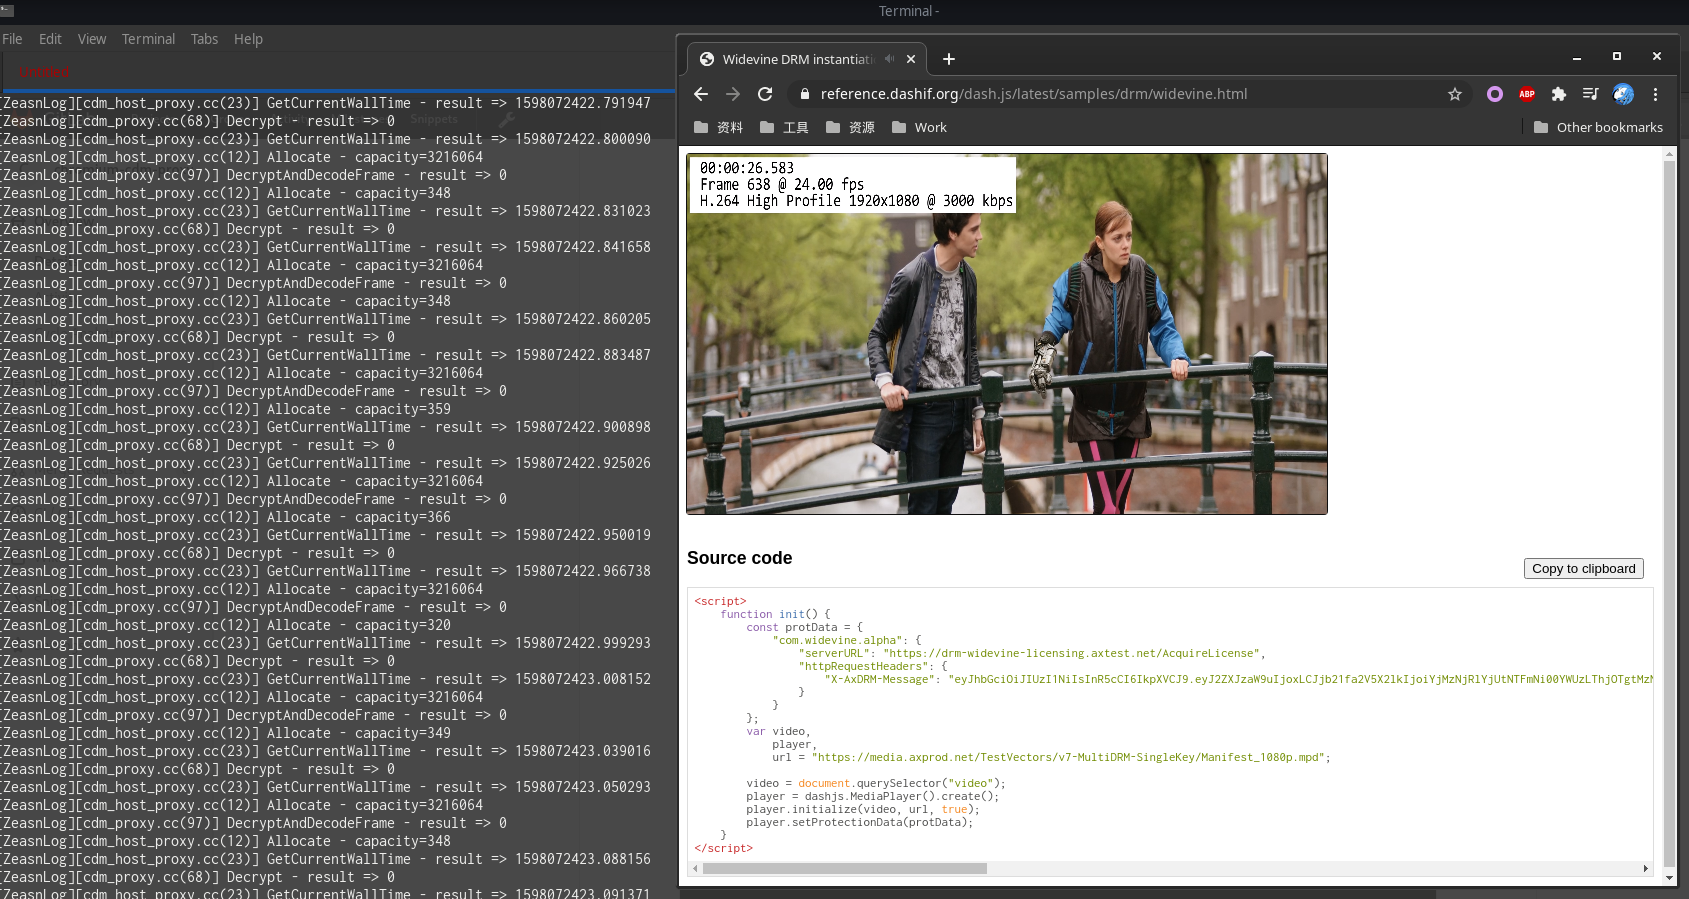This screenshot has width=1689, height=899.
Task: Go back in Chrome browser
Action: [701, 94]
